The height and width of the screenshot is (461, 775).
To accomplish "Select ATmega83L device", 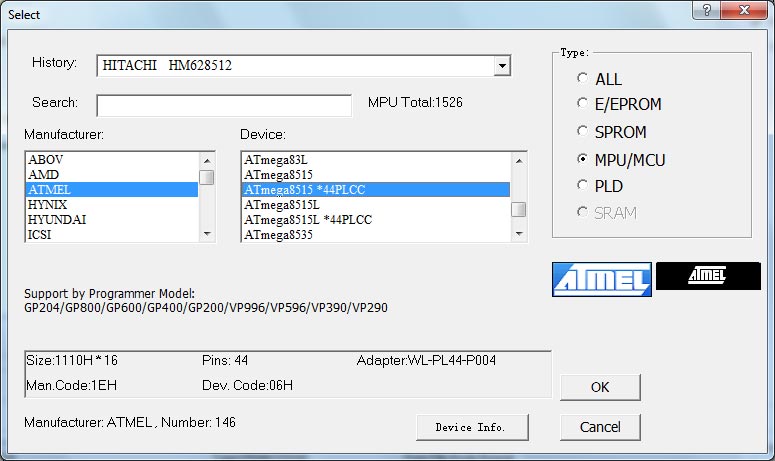I will [376, 160].
